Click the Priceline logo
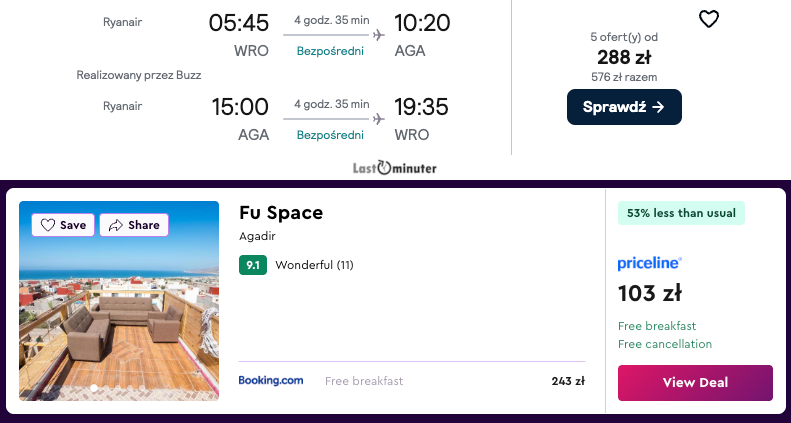Image resolution: width=791 pixels, height=423 pixels. [649, 263]
